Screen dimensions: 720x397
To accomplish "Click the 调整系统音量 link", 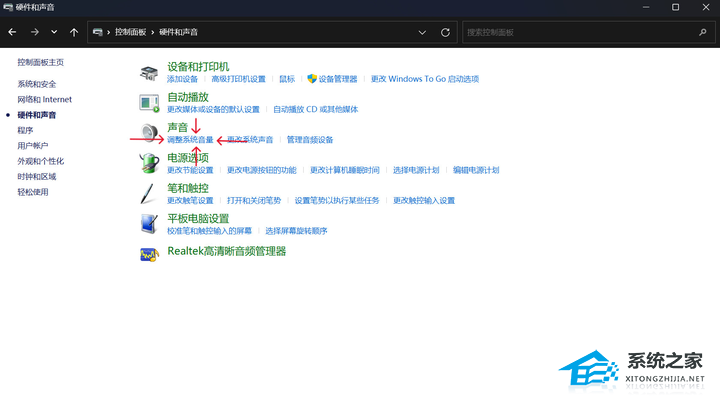I will pos(190,140).
